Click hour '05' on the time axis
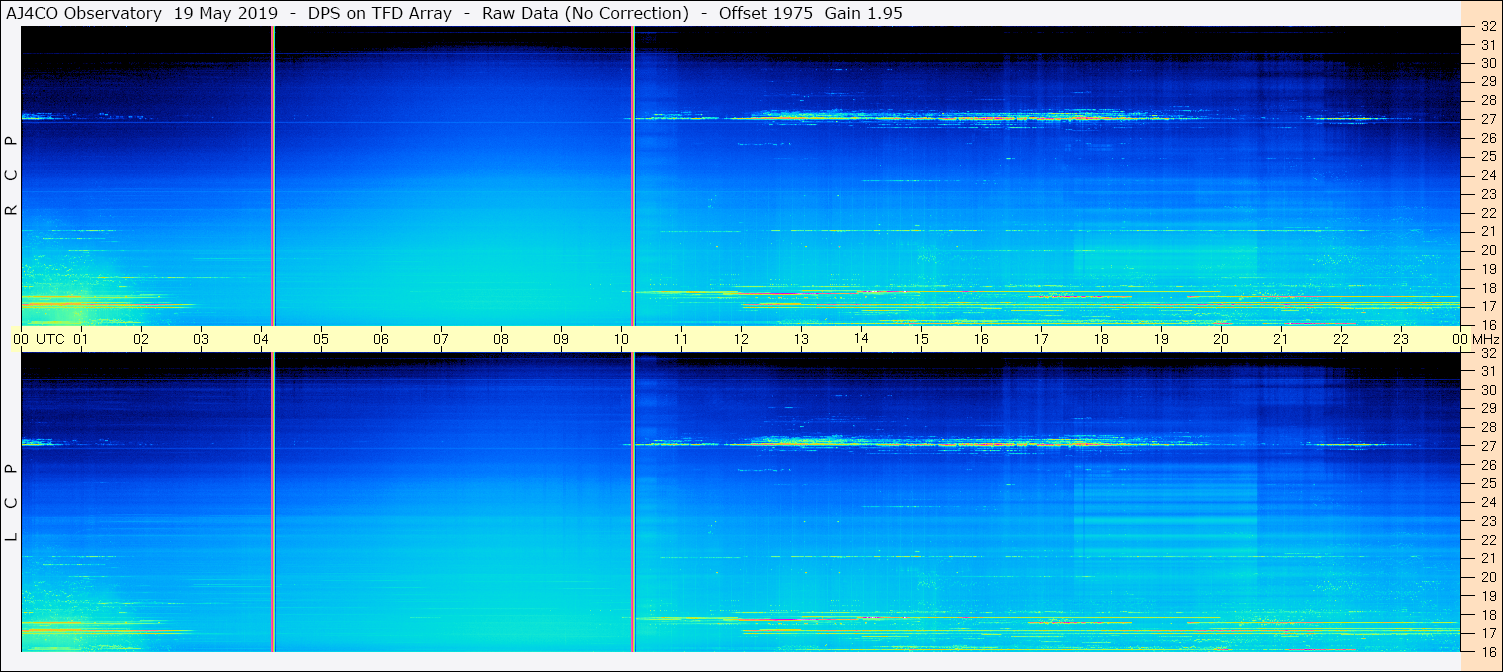Screen dimensions: 1503x672 click(321, 340)
